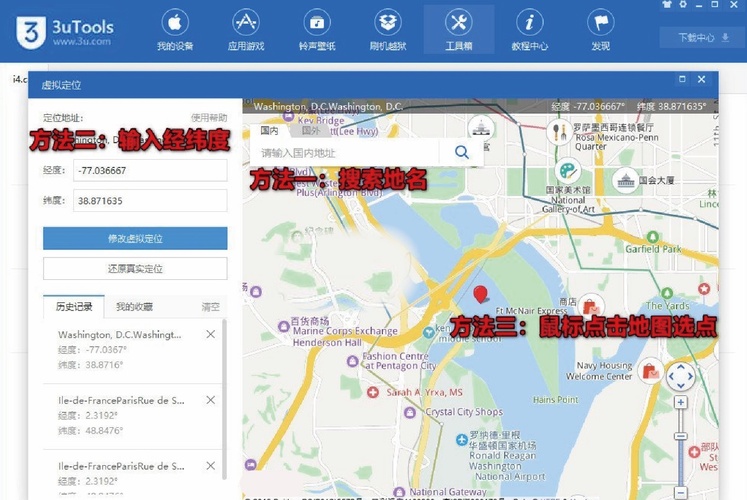The width and height of the screenshot is (747, 500).
Task: Click the shirt skin icon in title bar
Action: (x=667, y=4)
